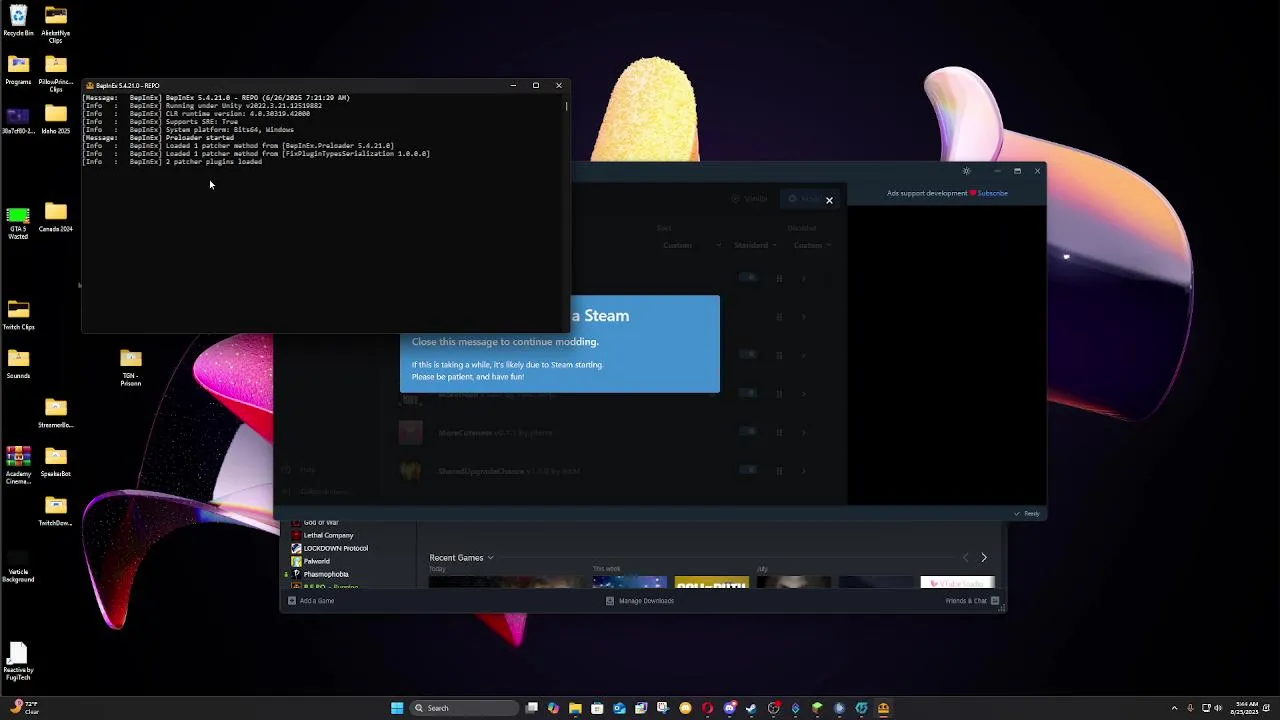Open Steam from the taskbar

point(751,708)
